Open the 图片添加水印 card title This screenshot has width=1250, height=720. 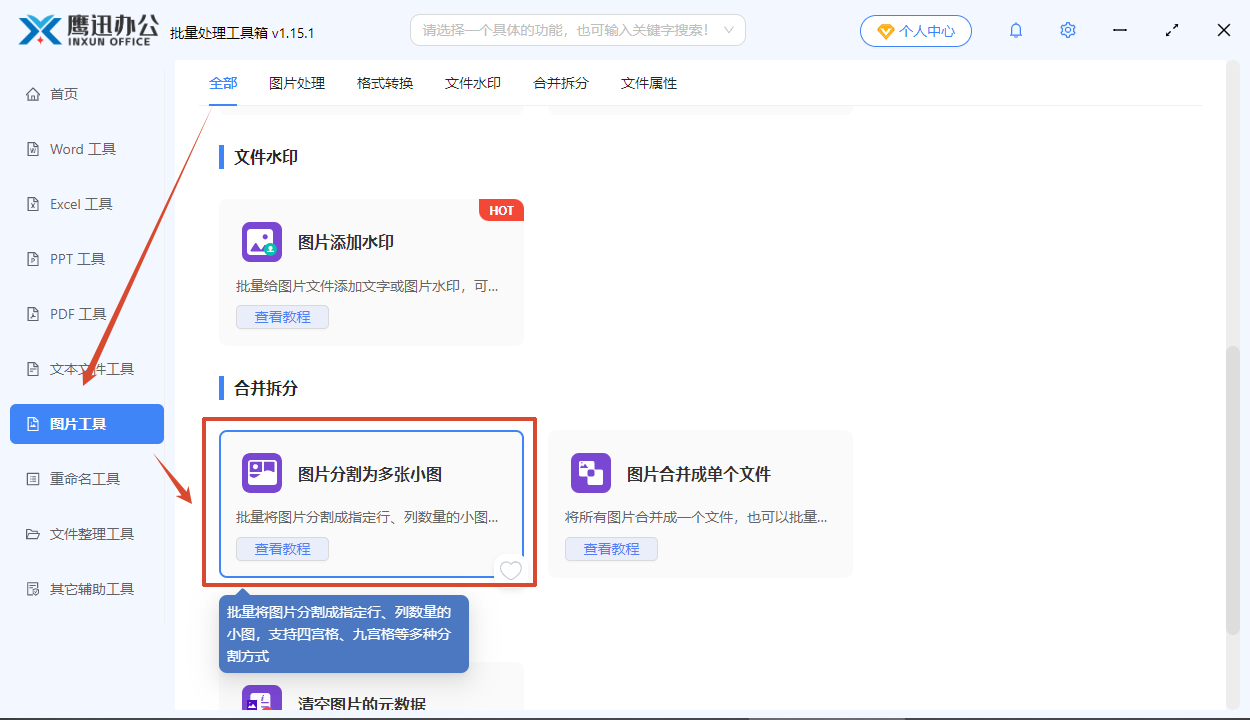click(x=346, y=242)
